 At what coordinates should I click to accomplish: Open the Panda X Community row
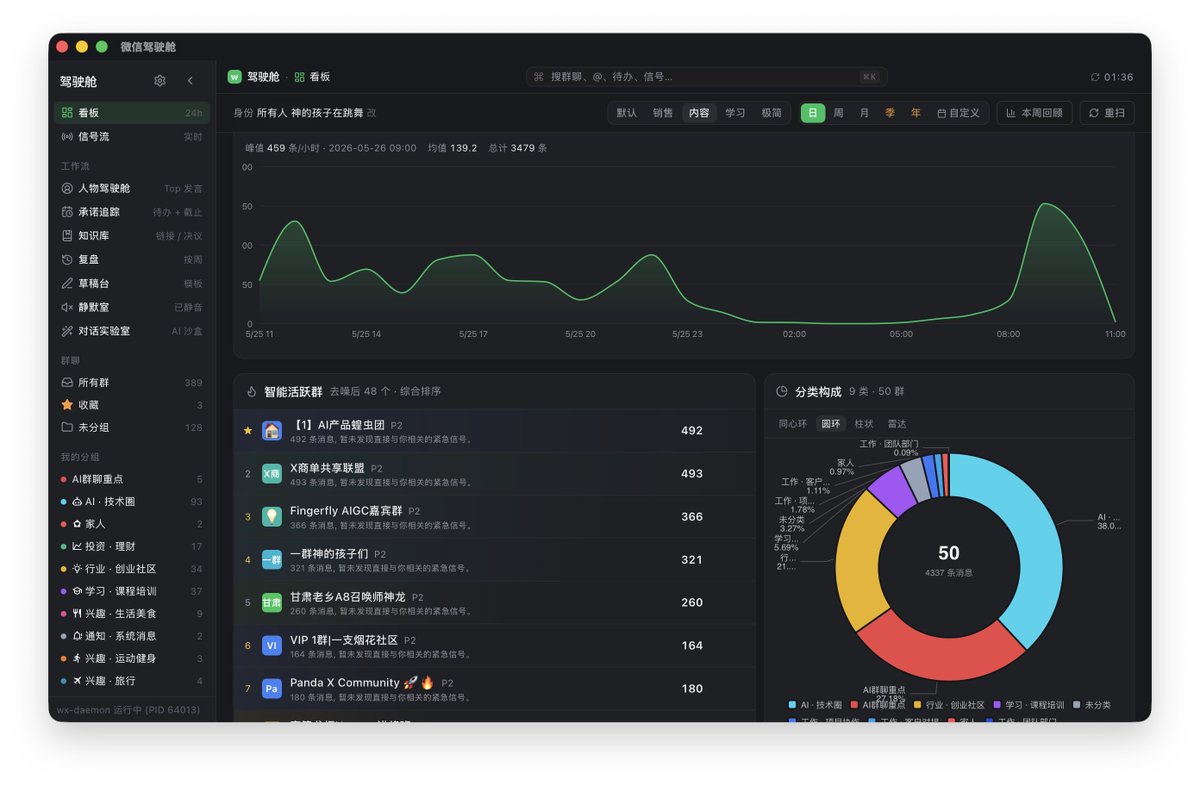pyautogui.click(x=494, y=689)
